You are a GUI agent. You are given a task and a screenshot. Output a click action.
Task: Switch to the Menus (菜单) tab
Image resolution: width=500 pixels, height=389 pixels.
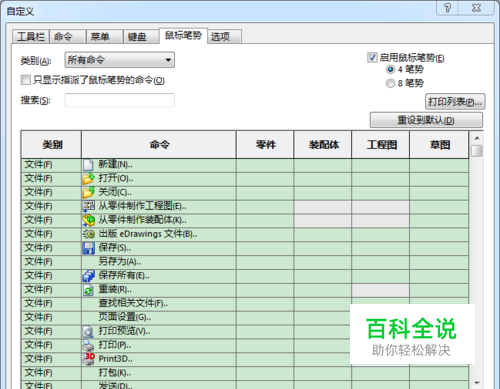tap(105, 36)
